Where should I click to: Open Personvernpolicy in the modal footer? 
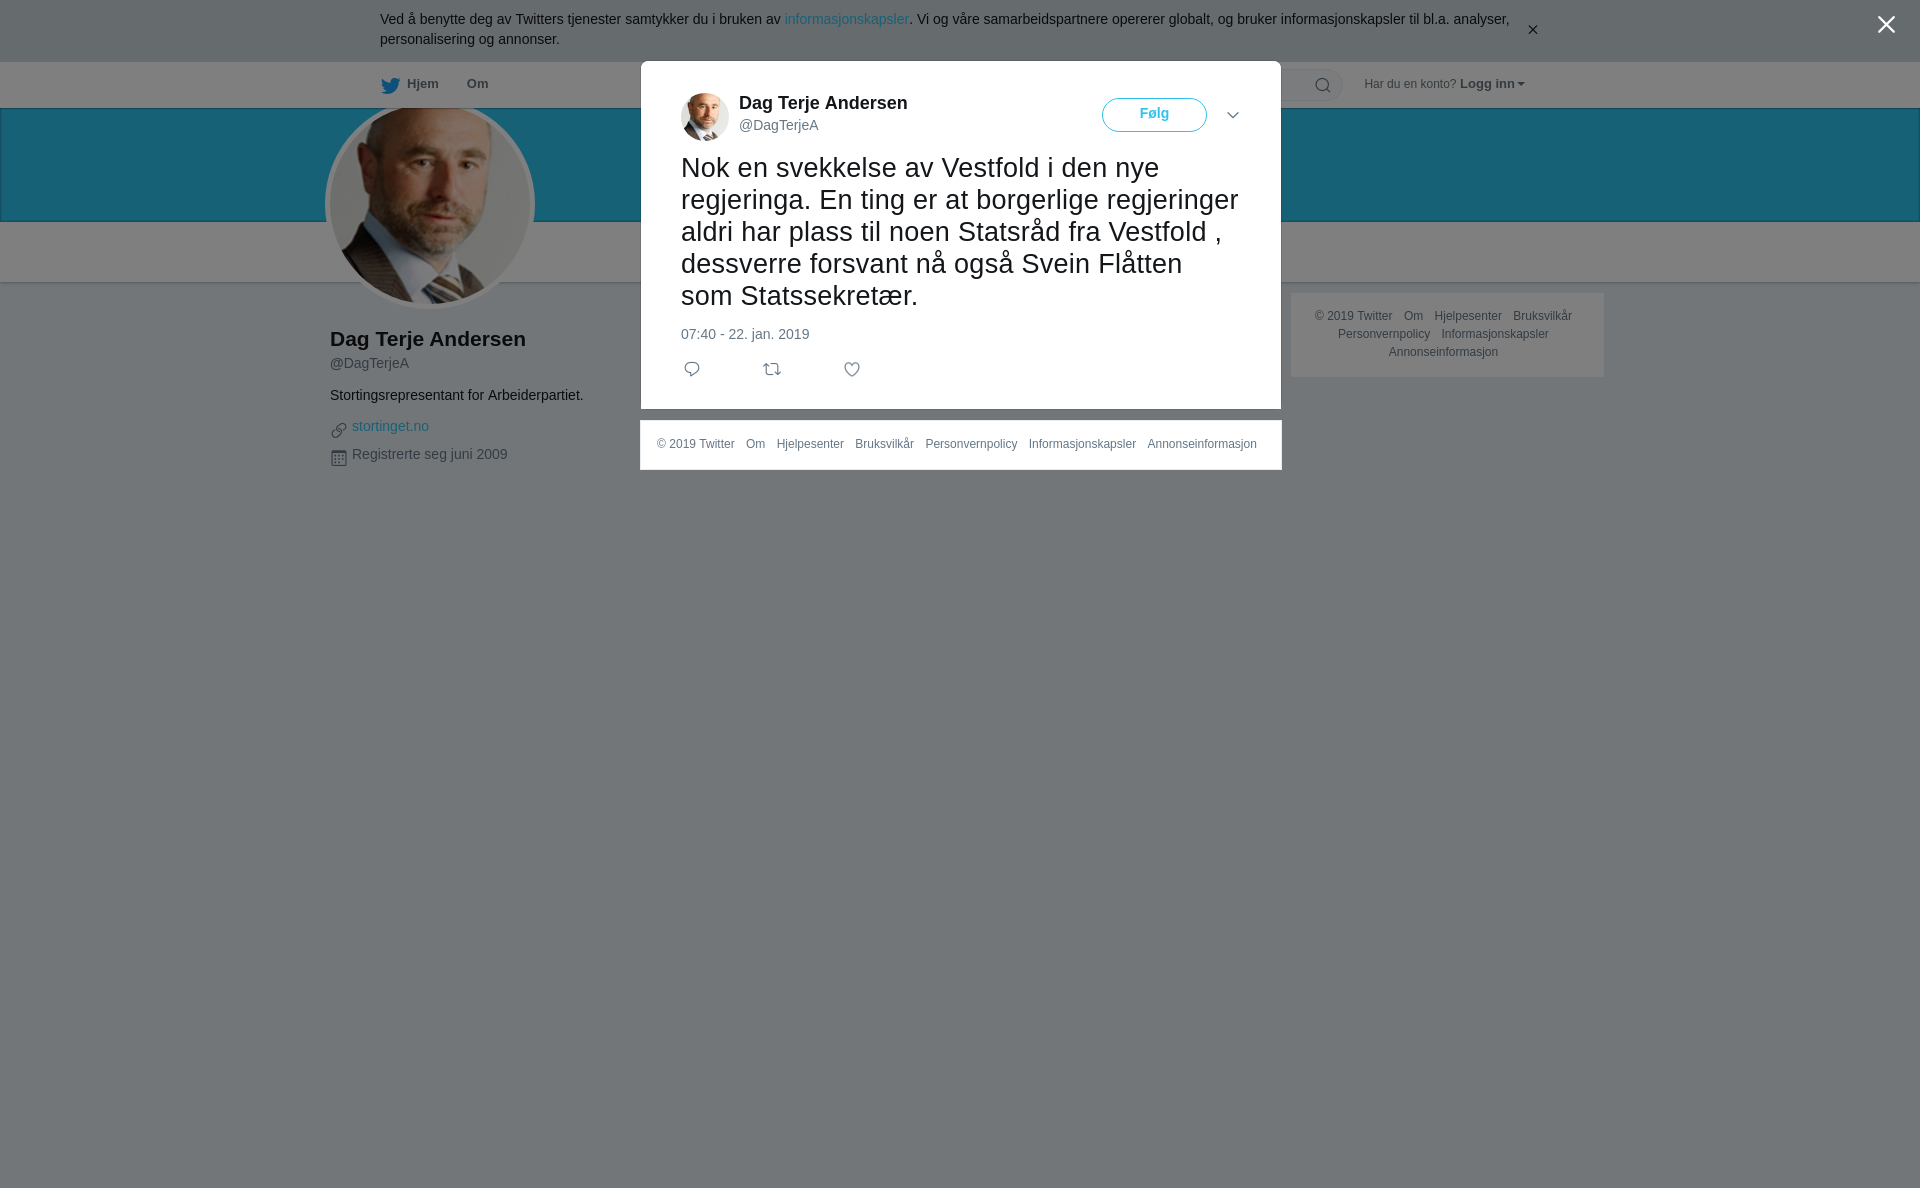coord(971,444)
